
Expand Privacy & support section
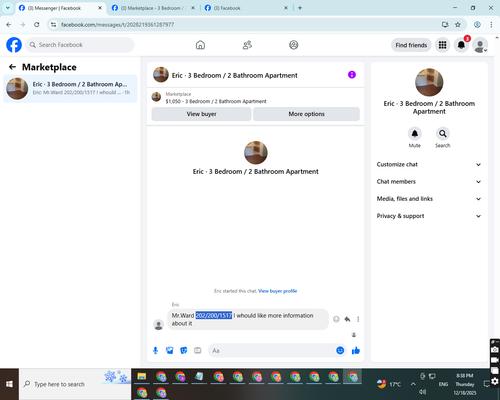click(x=429, y=216)
